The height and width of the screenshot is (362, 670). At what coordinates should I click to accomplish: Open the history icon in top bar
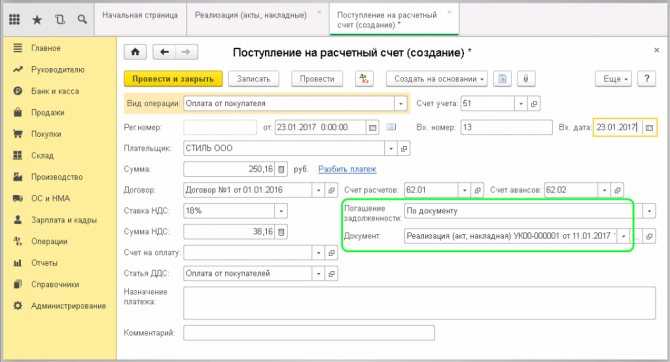pyautogui.click(x=60, y=19)
